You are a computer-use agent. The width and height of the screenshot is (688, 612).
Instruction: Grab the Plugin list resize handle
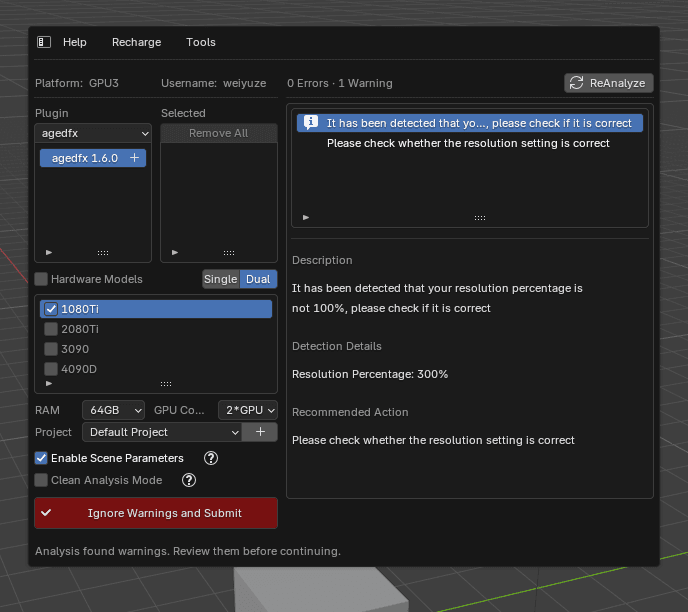tap(103, 253)
